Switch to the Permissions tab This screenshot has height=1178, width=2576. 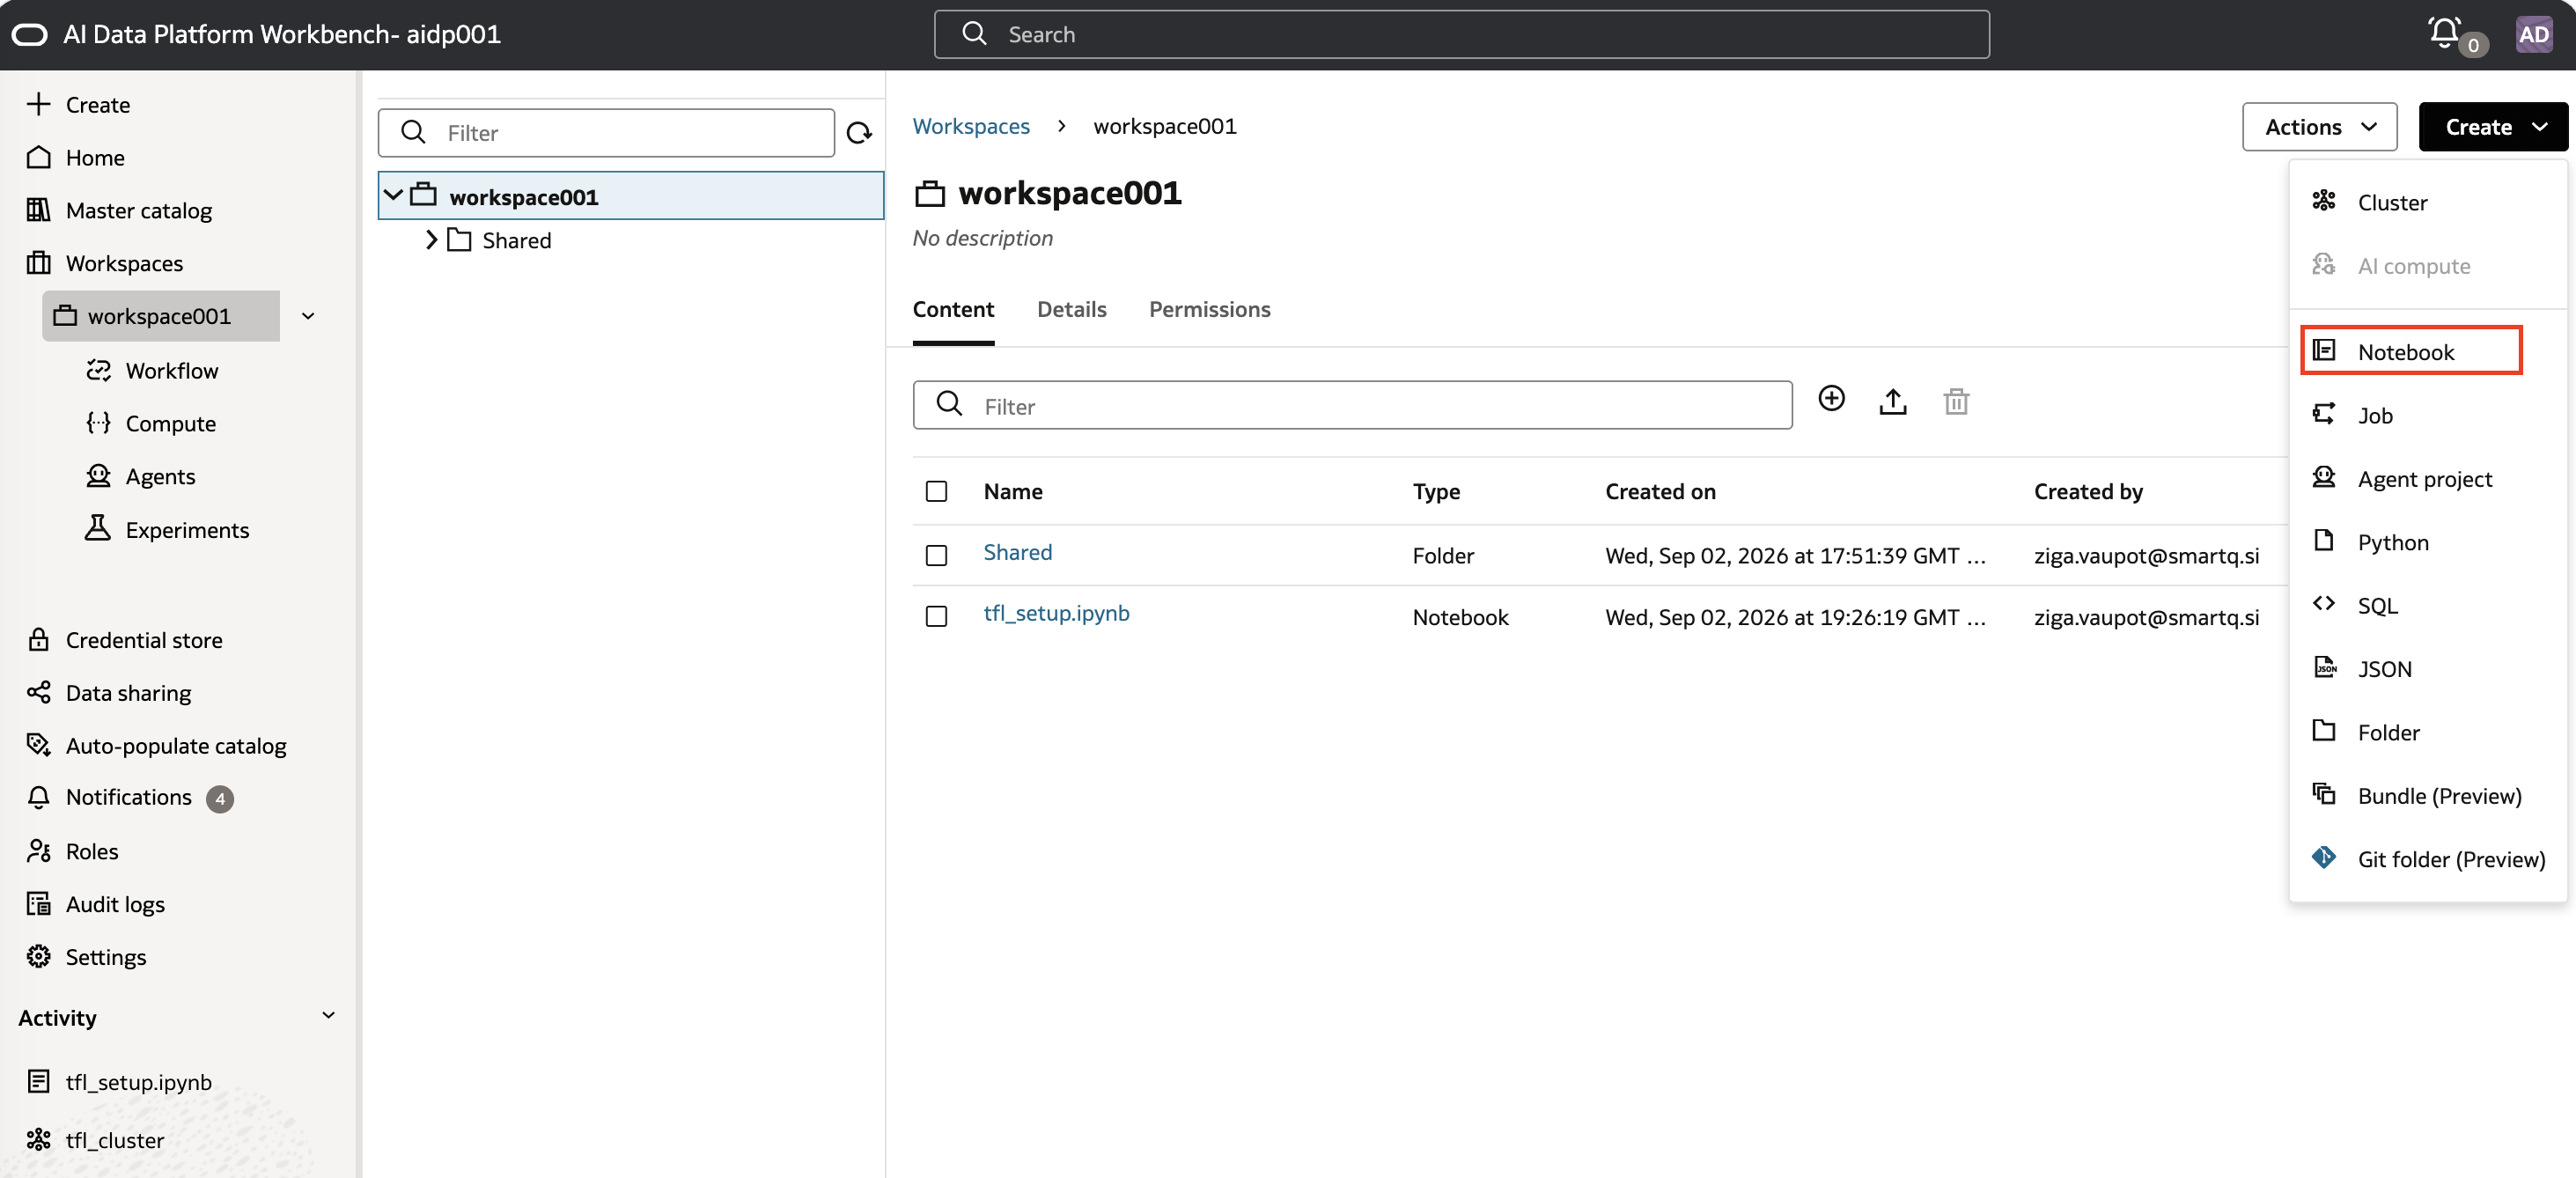pos(1209,309)
